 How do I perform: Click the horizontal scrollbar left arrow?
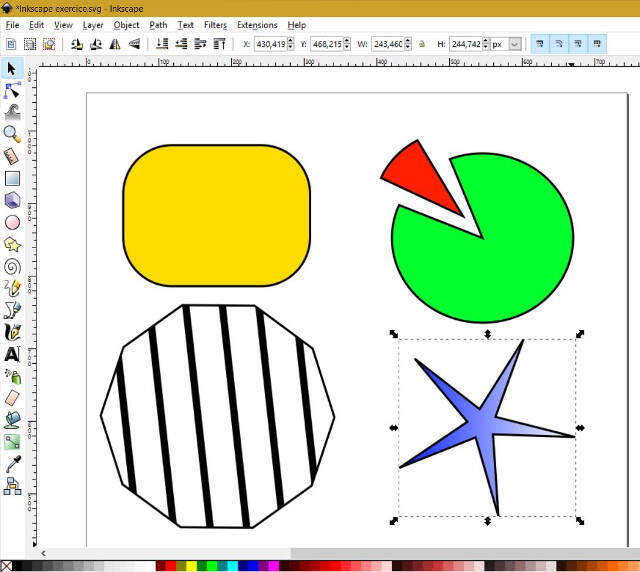point(43,553)
